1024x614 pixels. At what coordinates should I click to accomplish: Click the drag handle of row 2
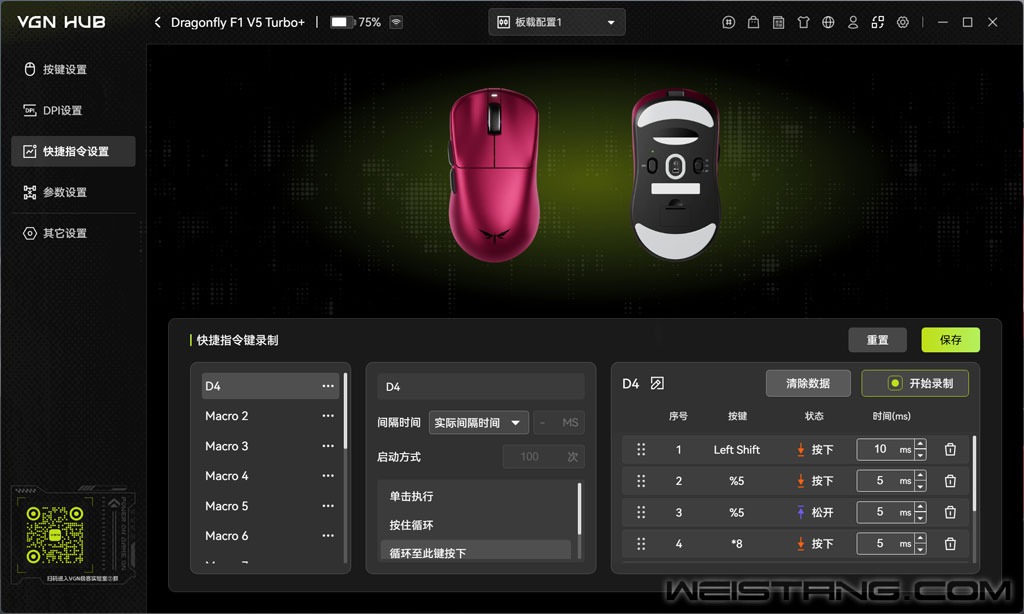641,481
